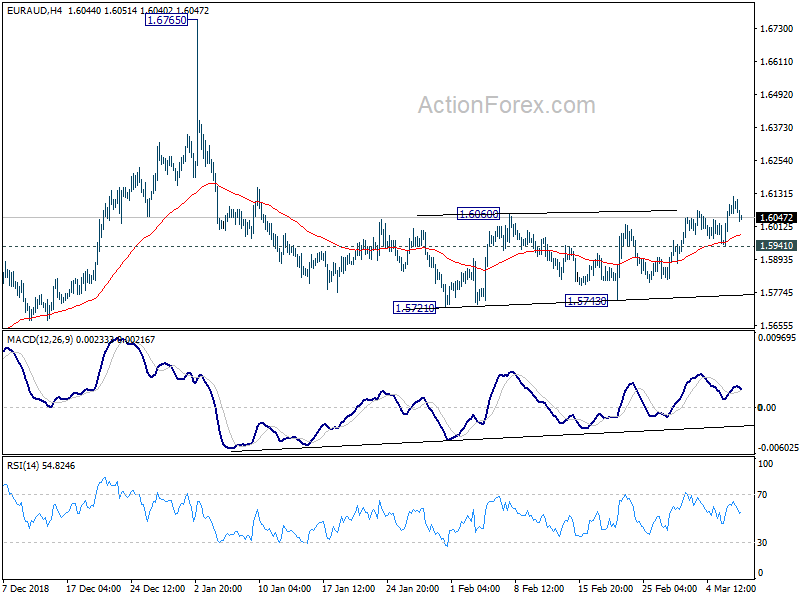Screen dimensions: 800x600
Task: Click the 1.63730 price axis value
Action: (777, 128)
